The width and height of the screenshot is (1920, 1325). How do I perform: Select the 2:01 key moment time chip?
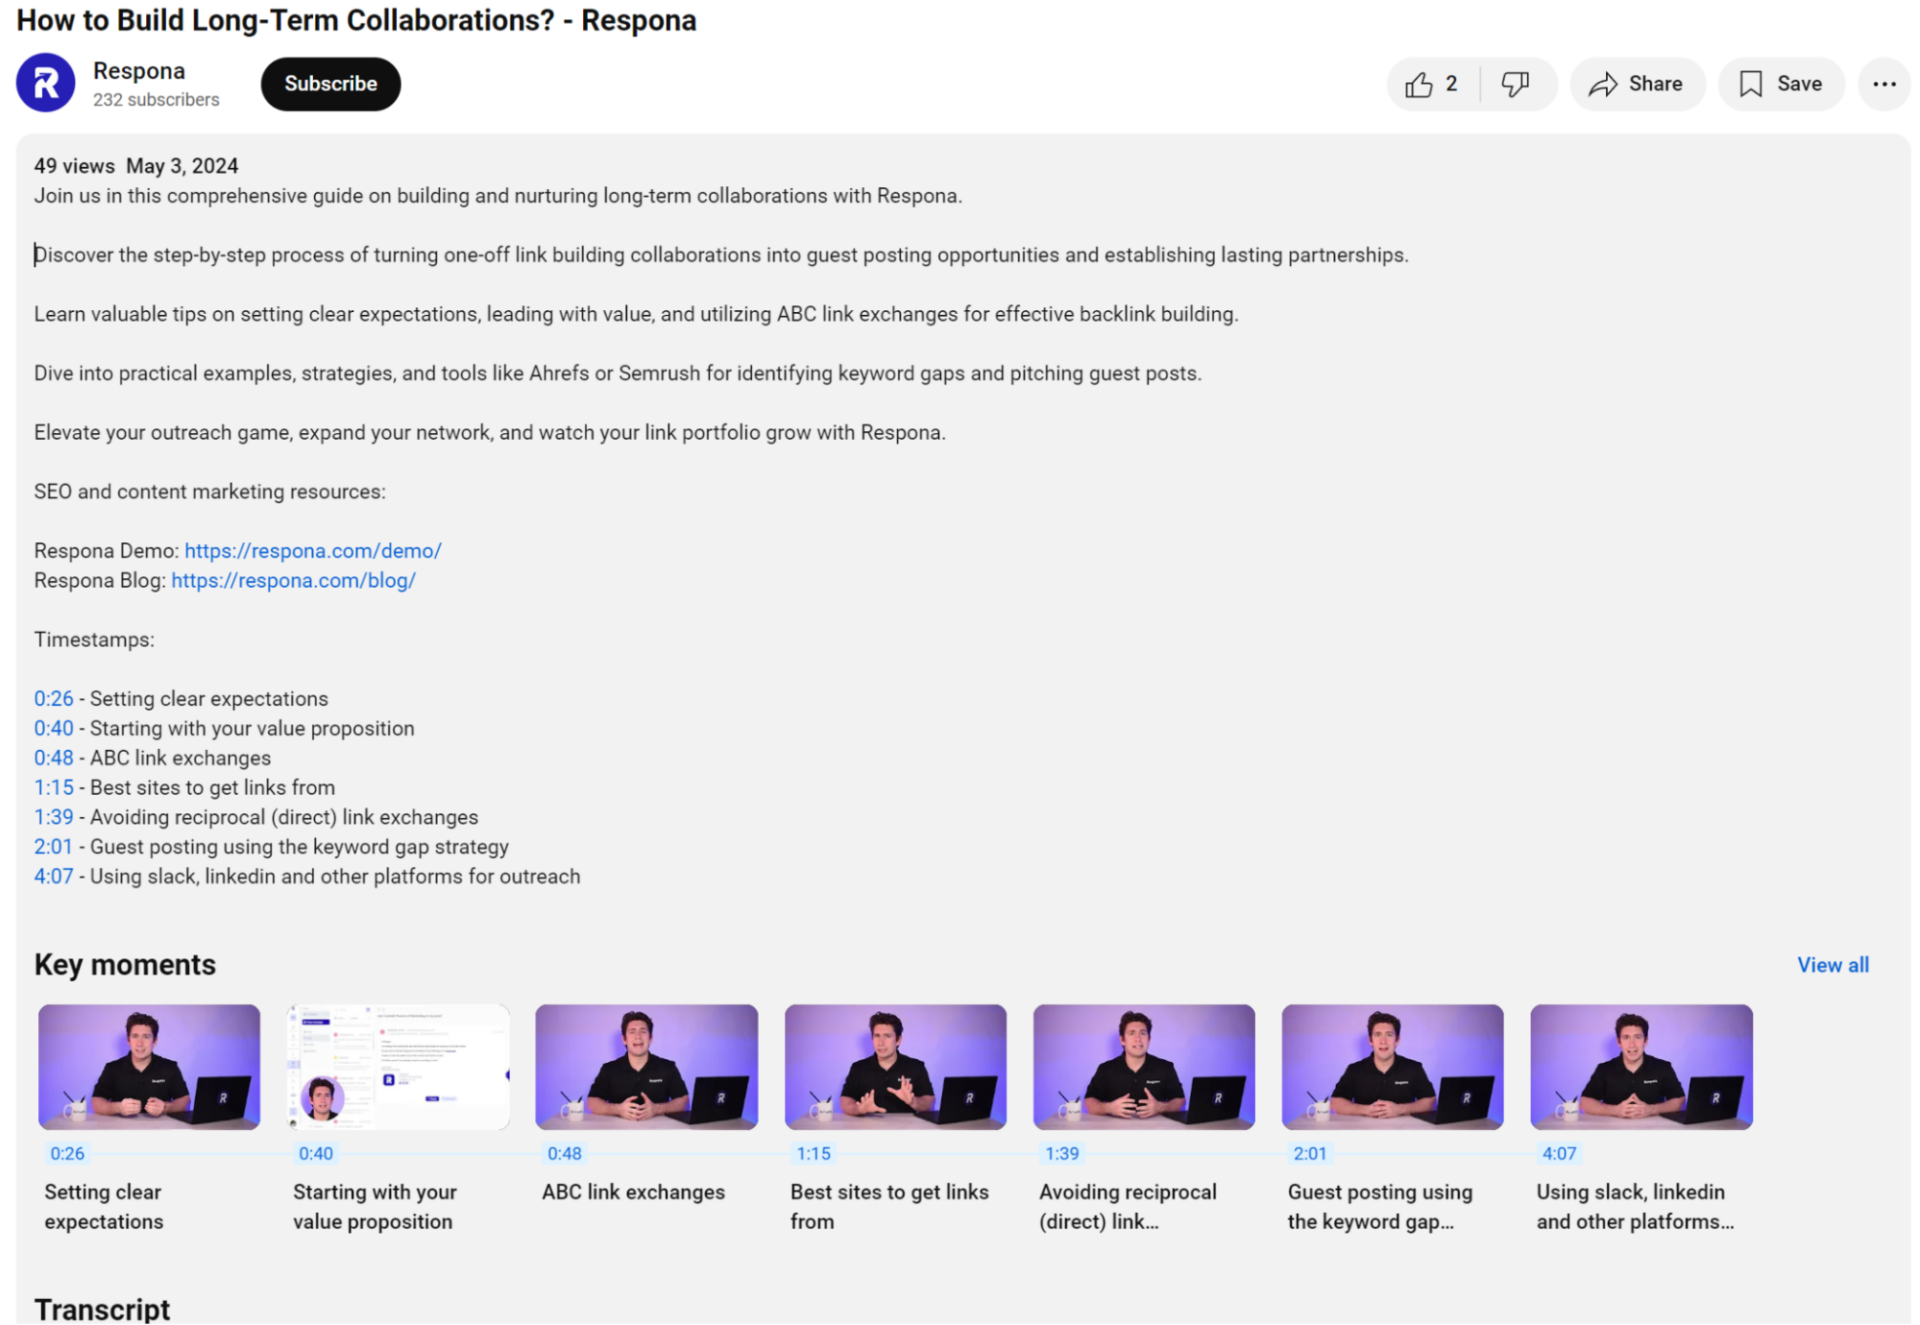(x=1310, y=1154)
